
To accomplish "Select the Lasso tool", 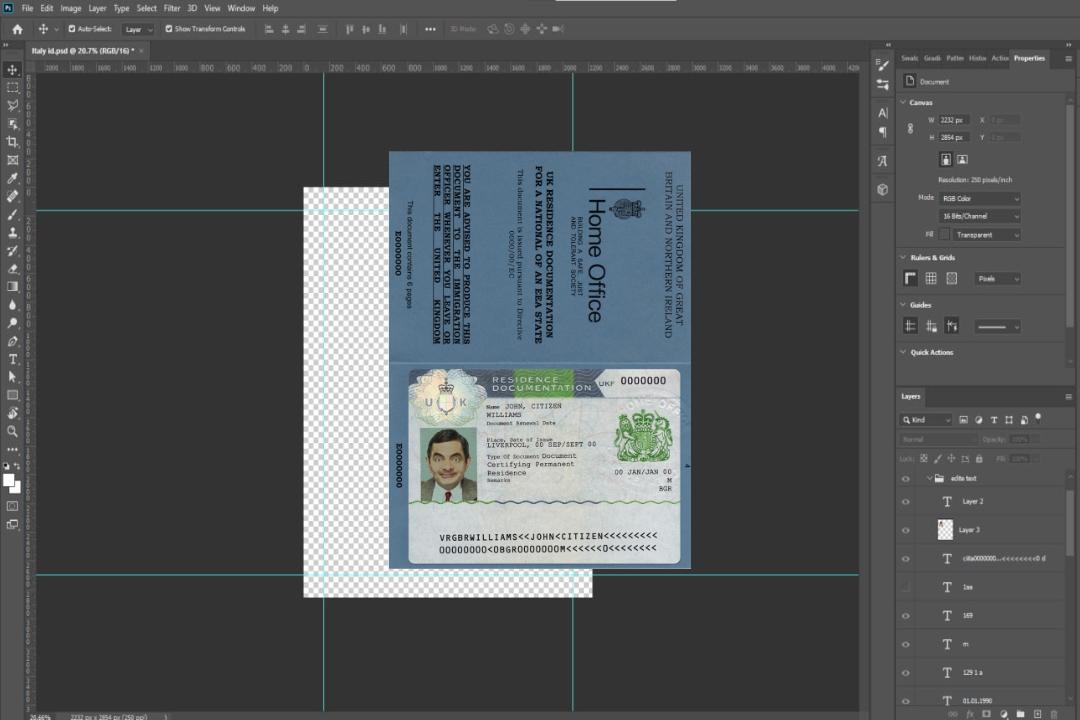I will point(12,105).
